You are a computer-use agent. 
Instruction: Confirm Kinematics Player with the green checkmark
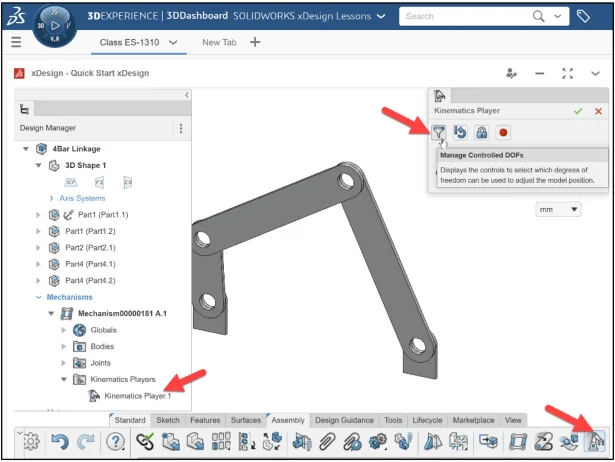click(x=578, y=110)
